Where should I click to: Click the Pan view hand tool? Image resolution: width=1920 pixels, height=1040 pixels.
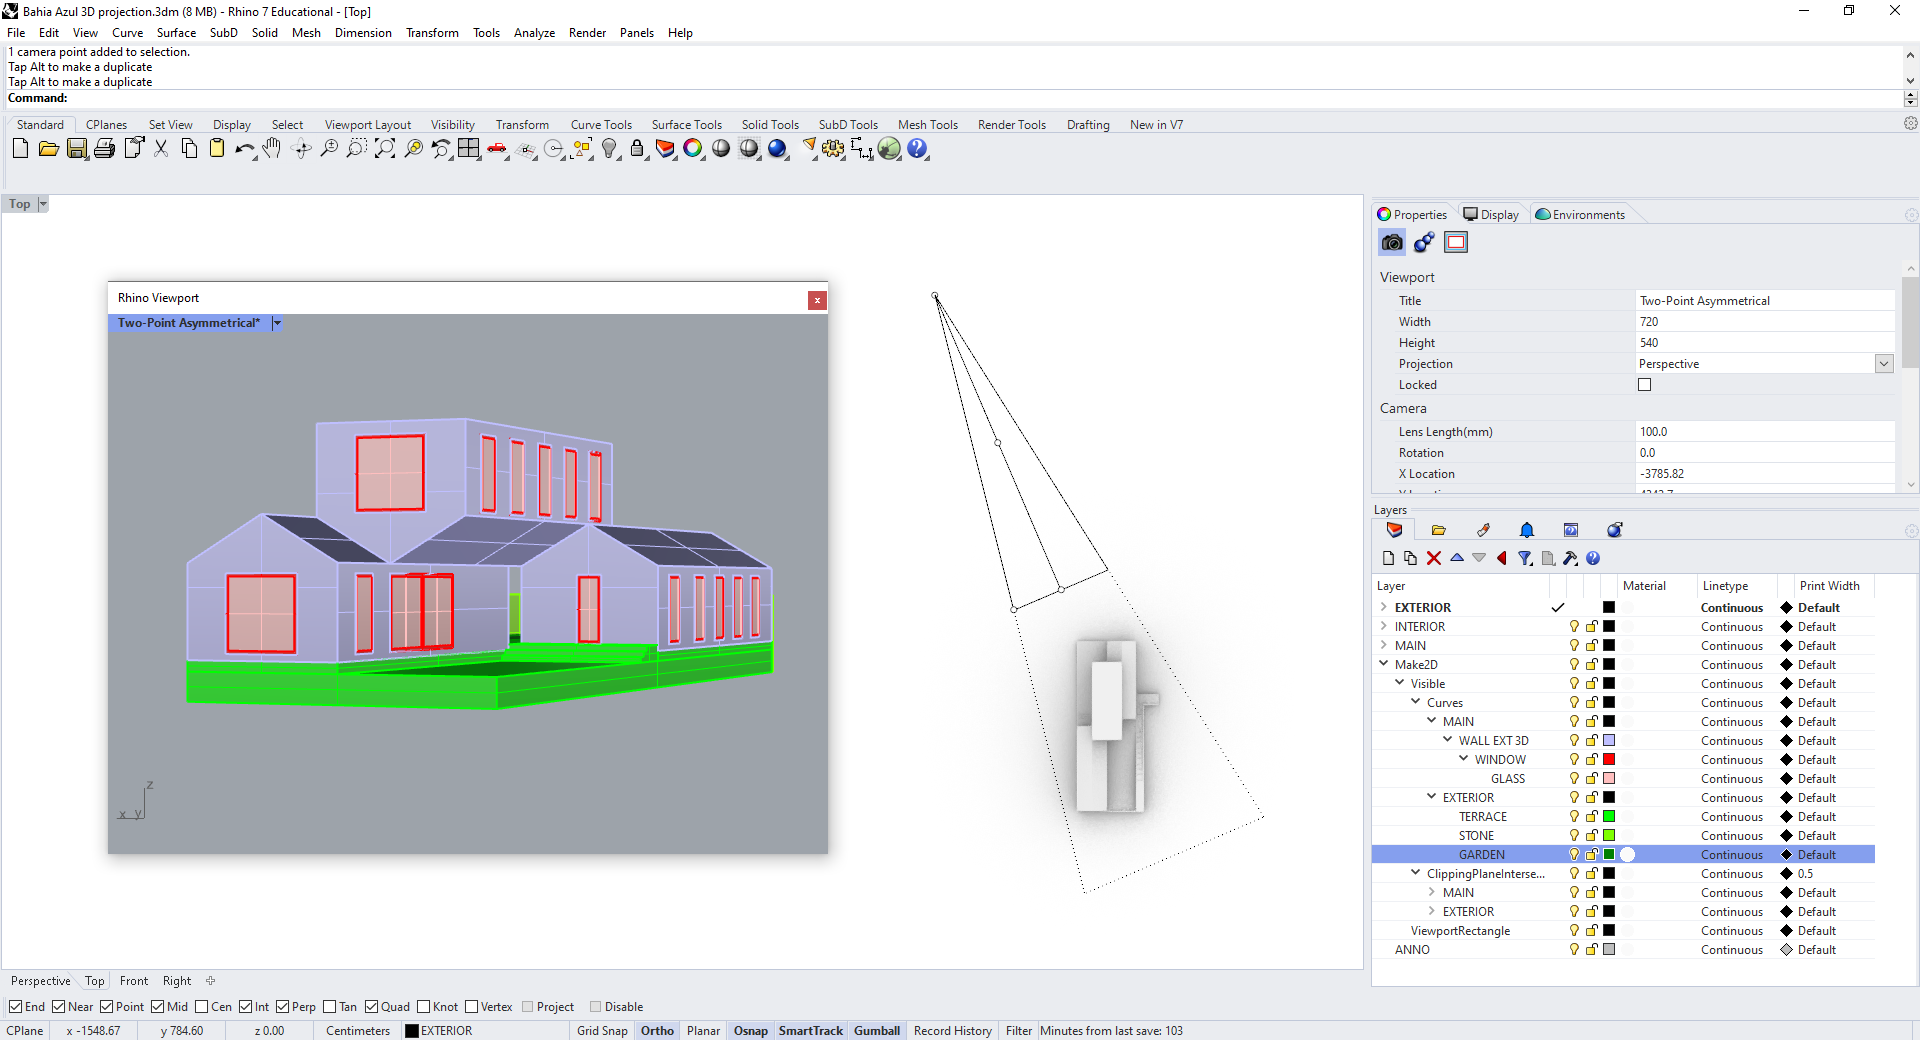[x=272, y=149]
